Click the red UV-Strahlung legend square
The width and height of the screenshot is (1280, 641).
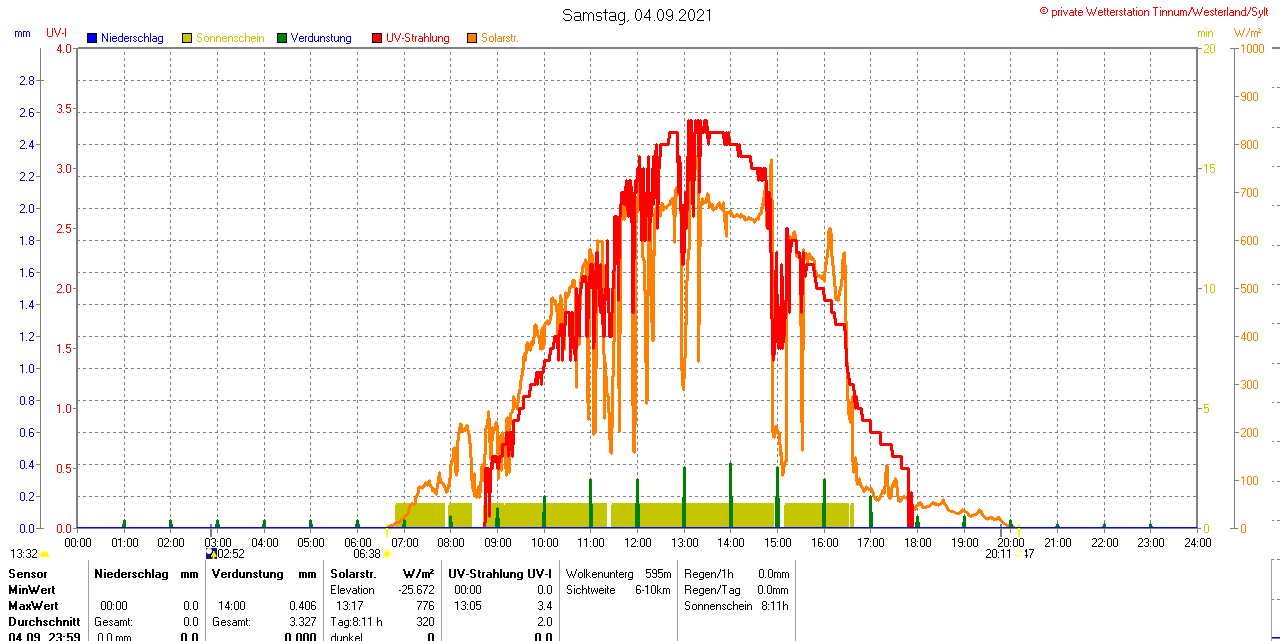pos(377,38)
